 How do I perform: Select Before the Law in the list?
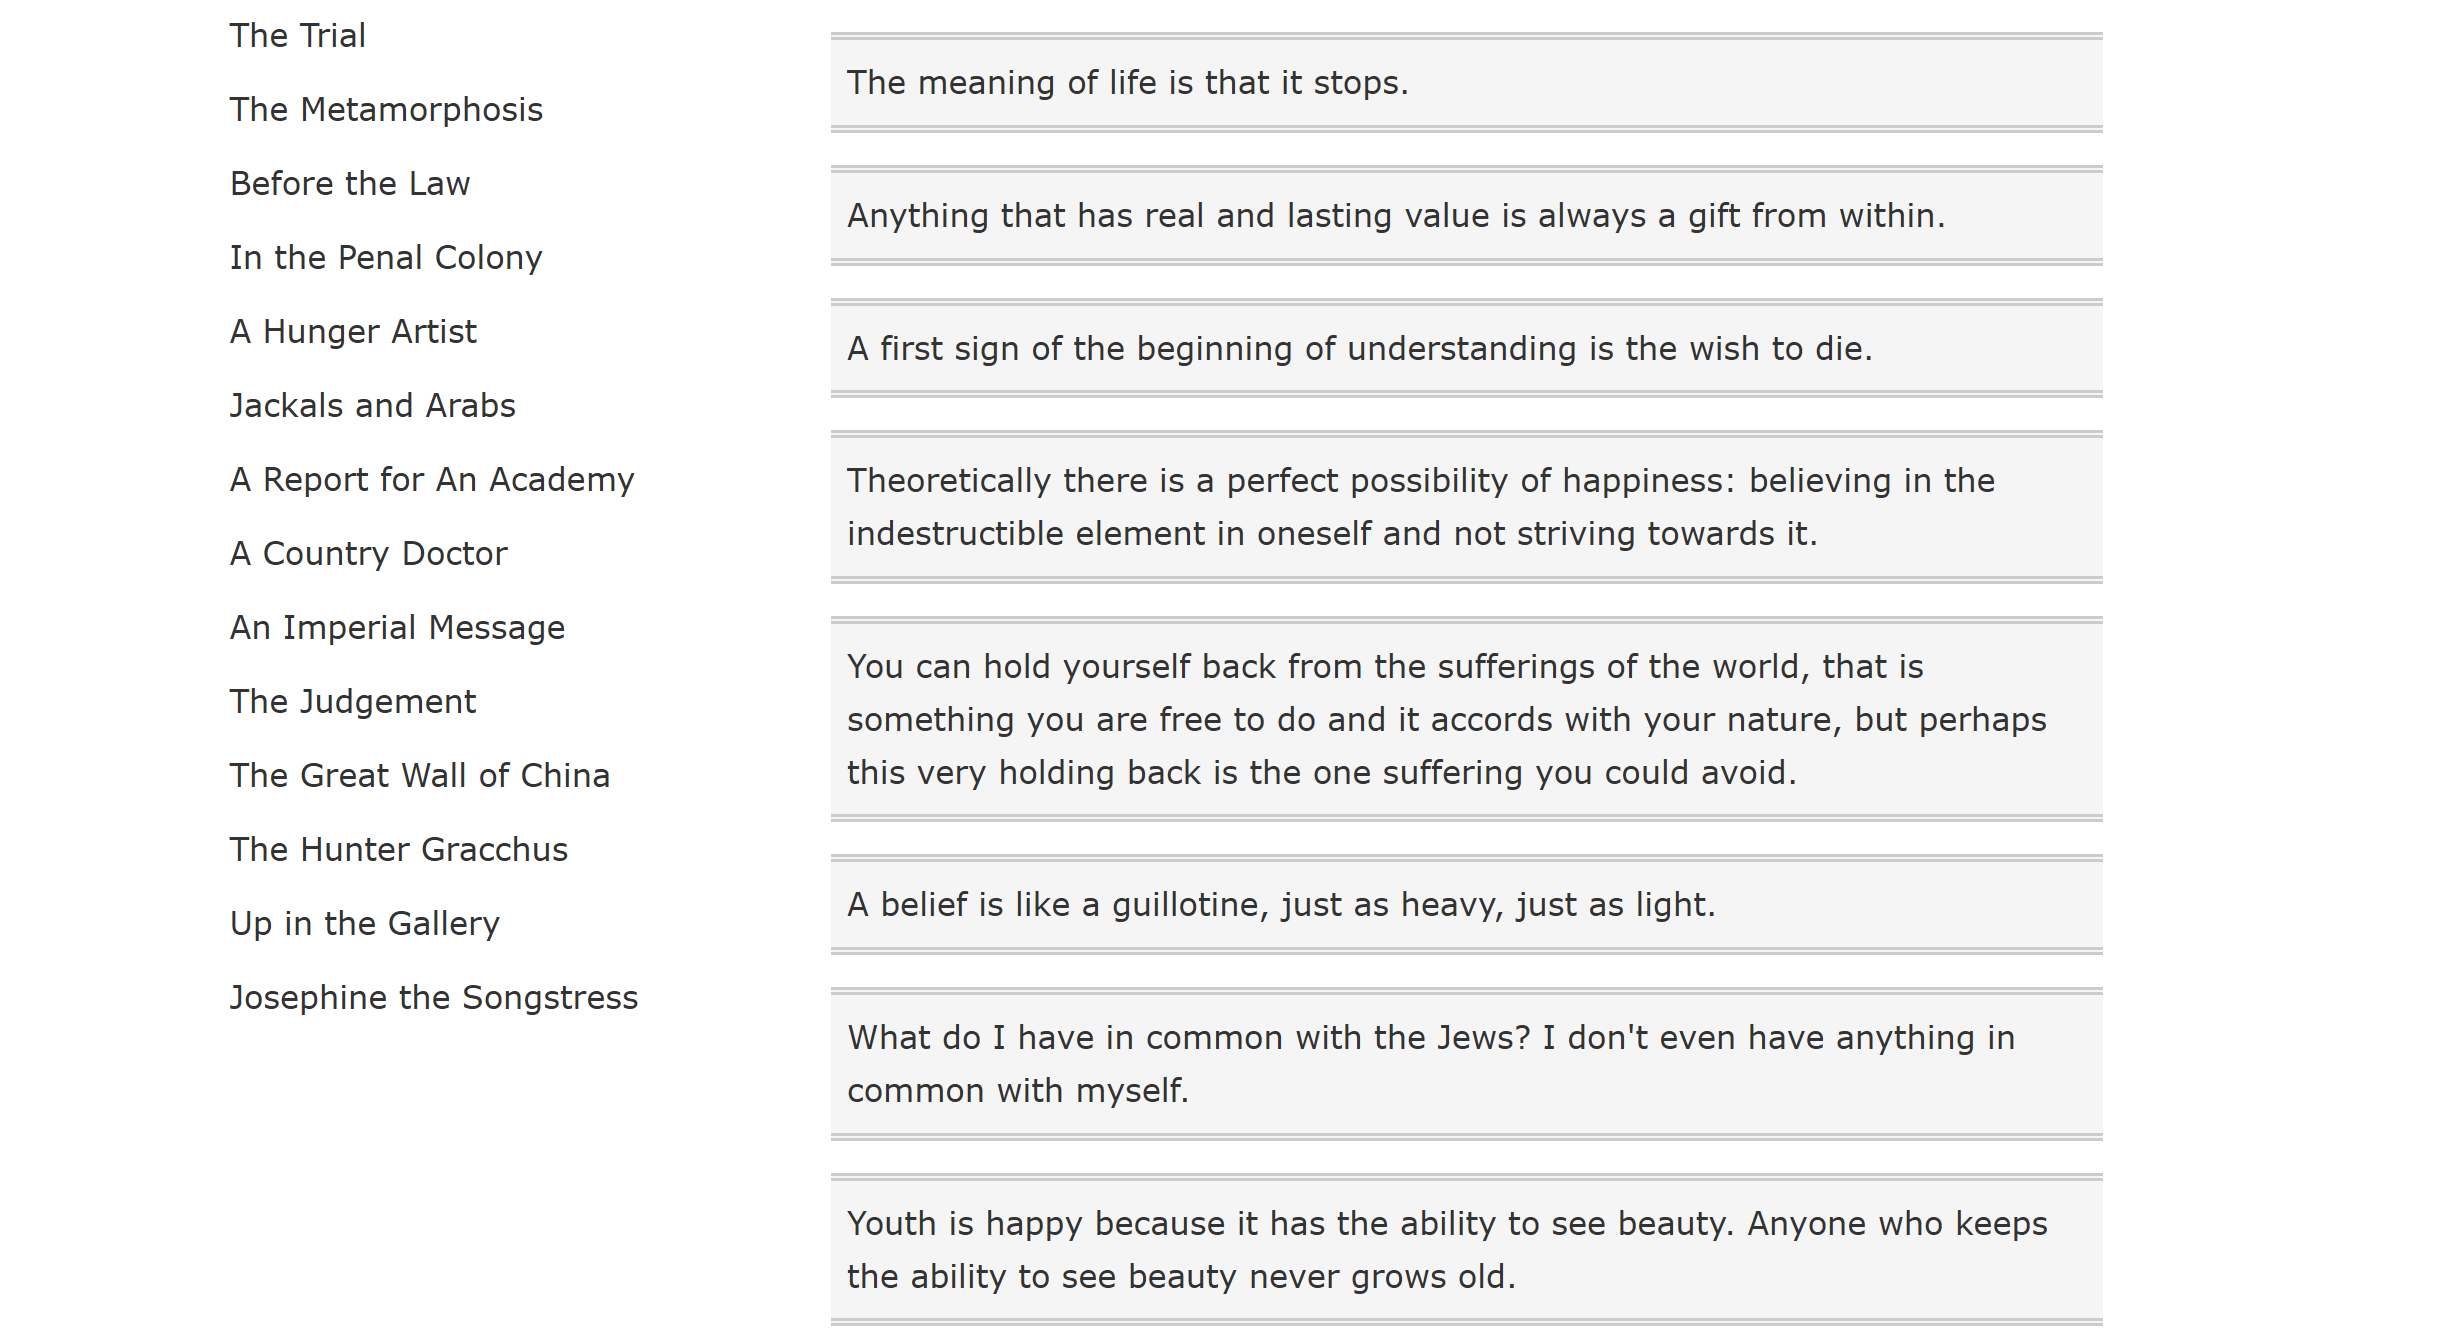tap(350, 184)
